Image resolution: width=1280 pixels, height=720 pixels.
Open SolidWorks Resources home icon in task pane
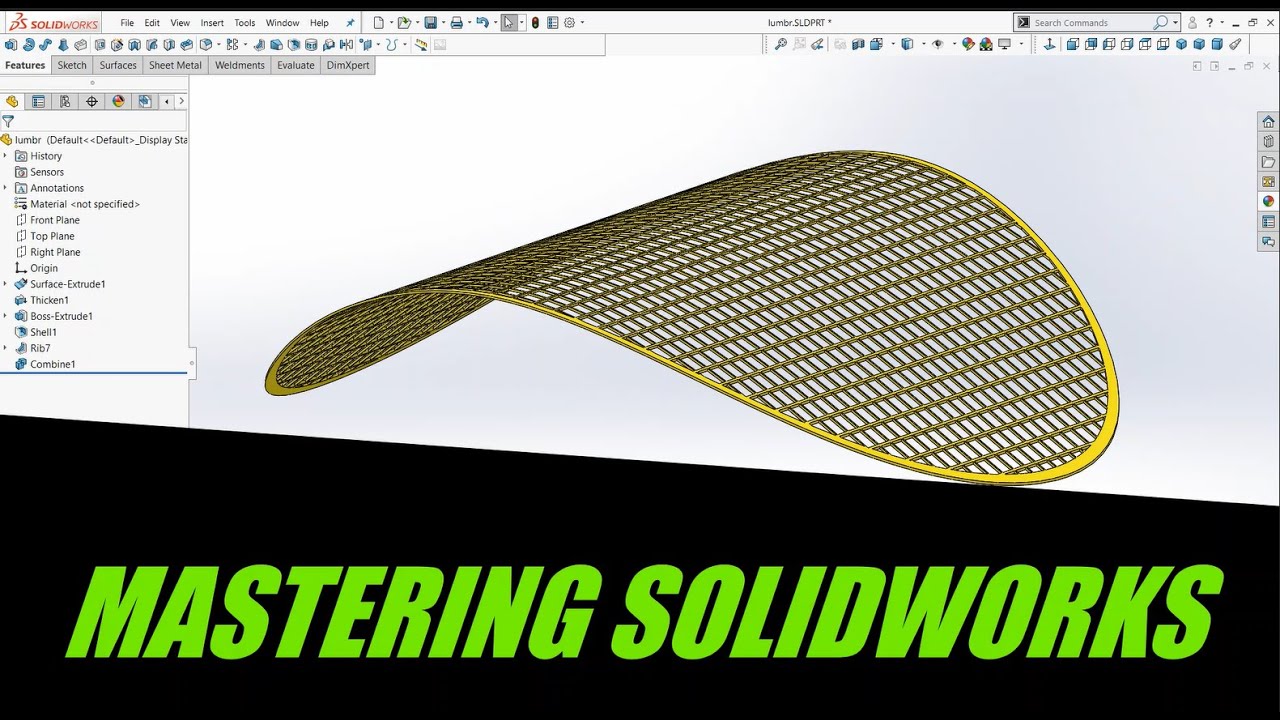[1269, 122]
